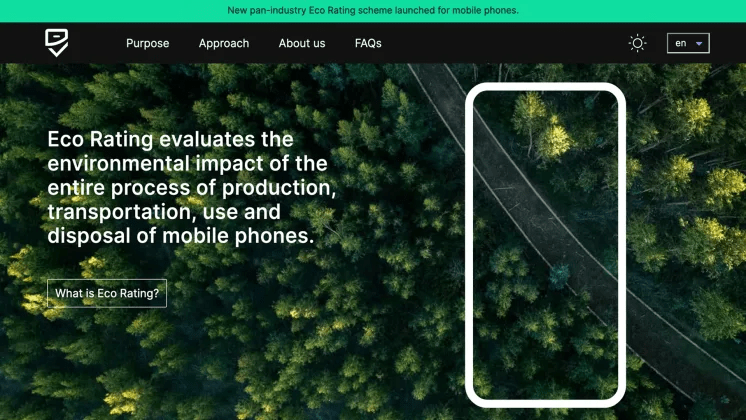Click the white phone frame image

(x=545, y=245)
